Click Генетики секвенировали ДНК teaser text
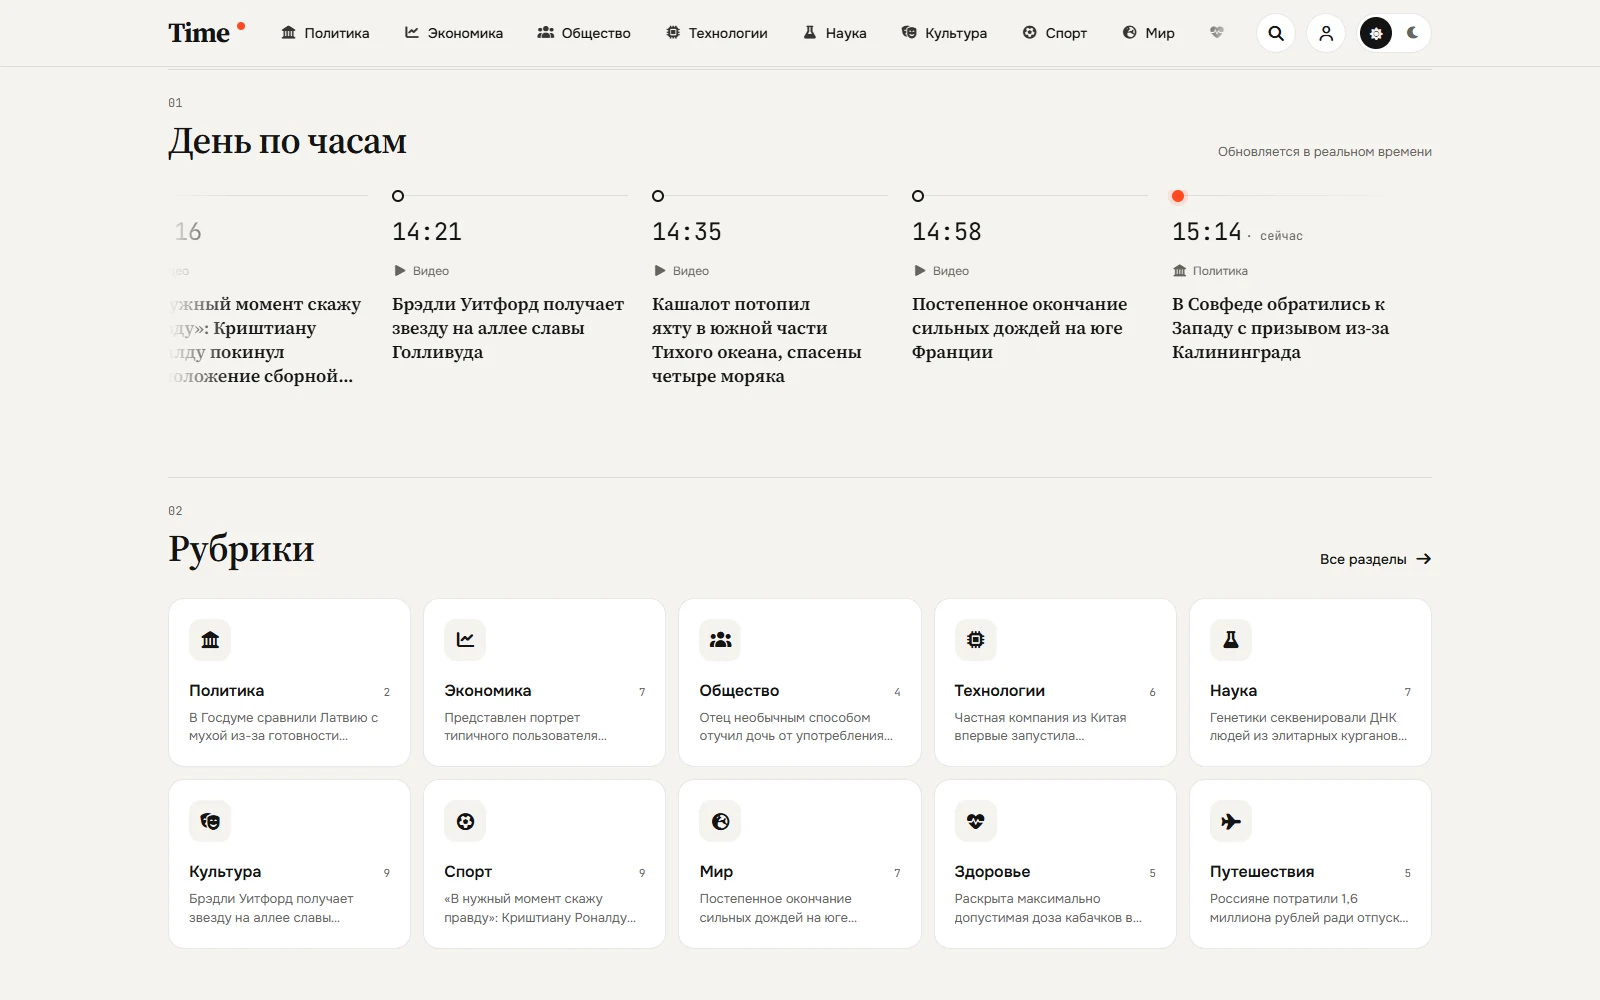 [1308, 727]
